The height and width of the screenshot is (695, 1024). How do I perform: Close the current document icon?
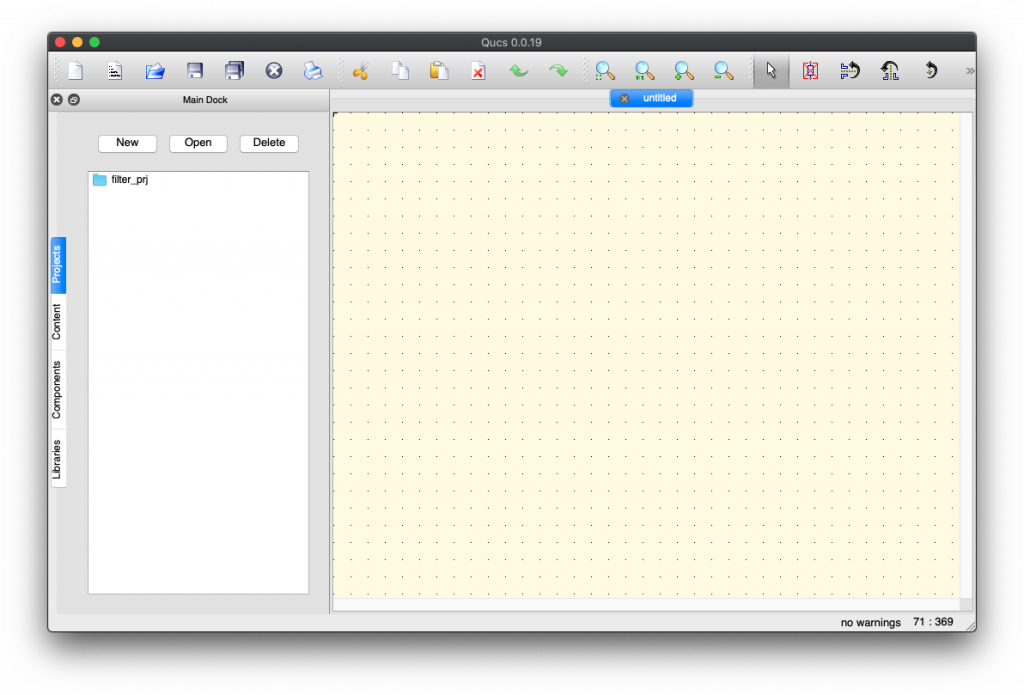click(x=274, y=71)
